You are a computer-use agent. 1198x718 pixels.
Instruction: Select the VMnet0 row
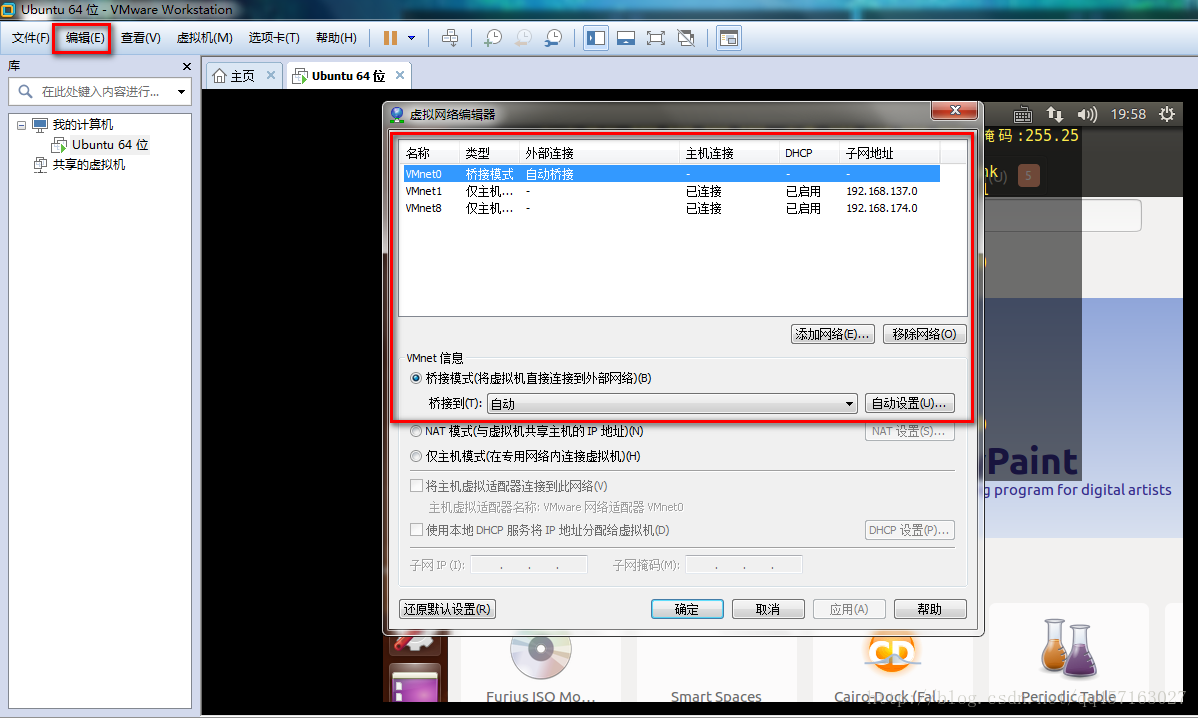pos(672,174)
